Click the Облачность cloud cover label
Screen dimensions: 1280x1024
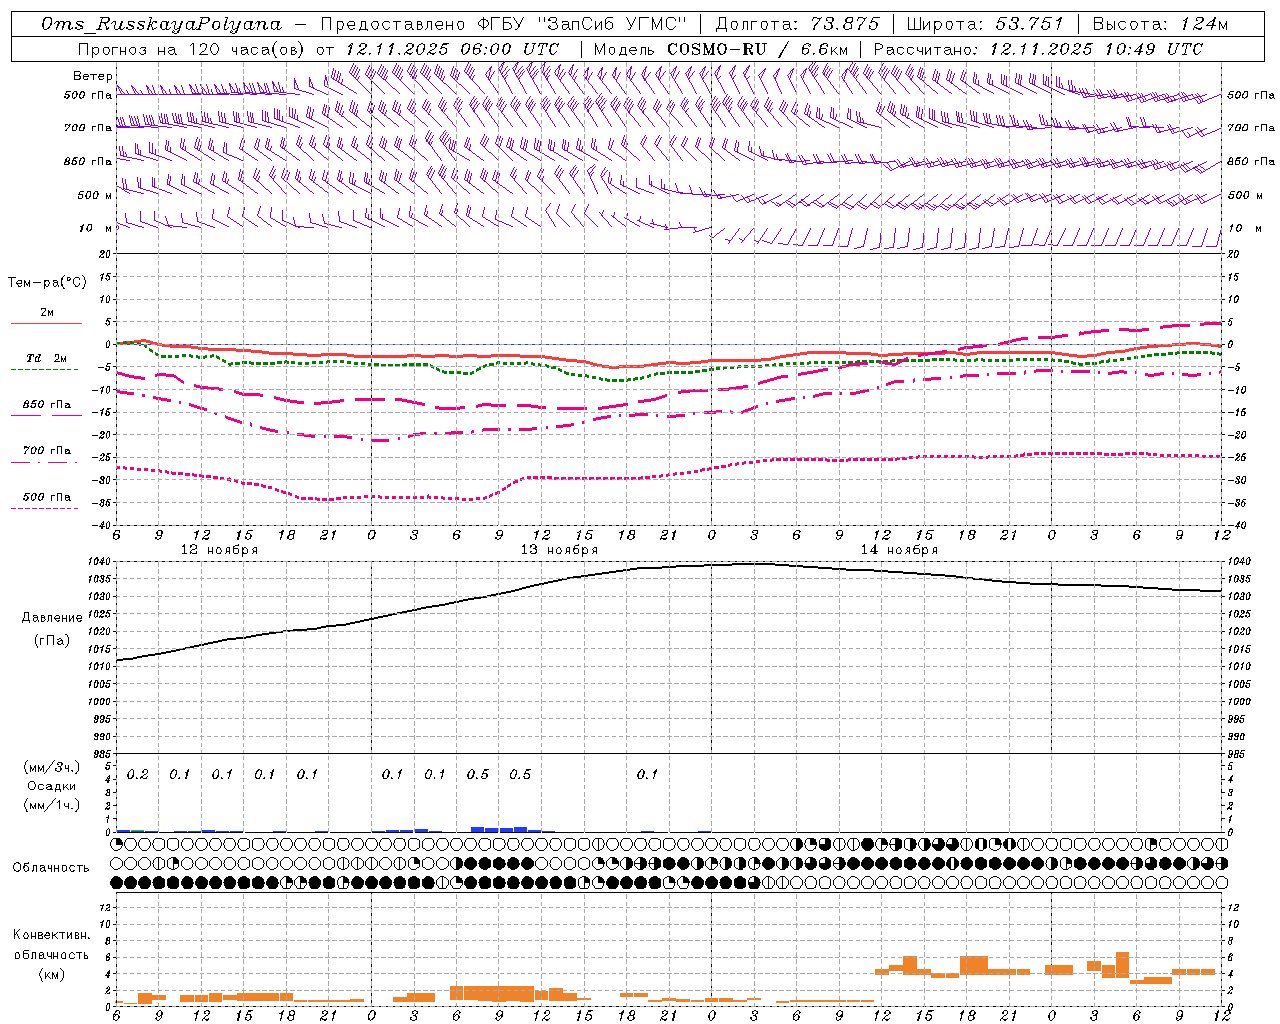pos(50,868)
